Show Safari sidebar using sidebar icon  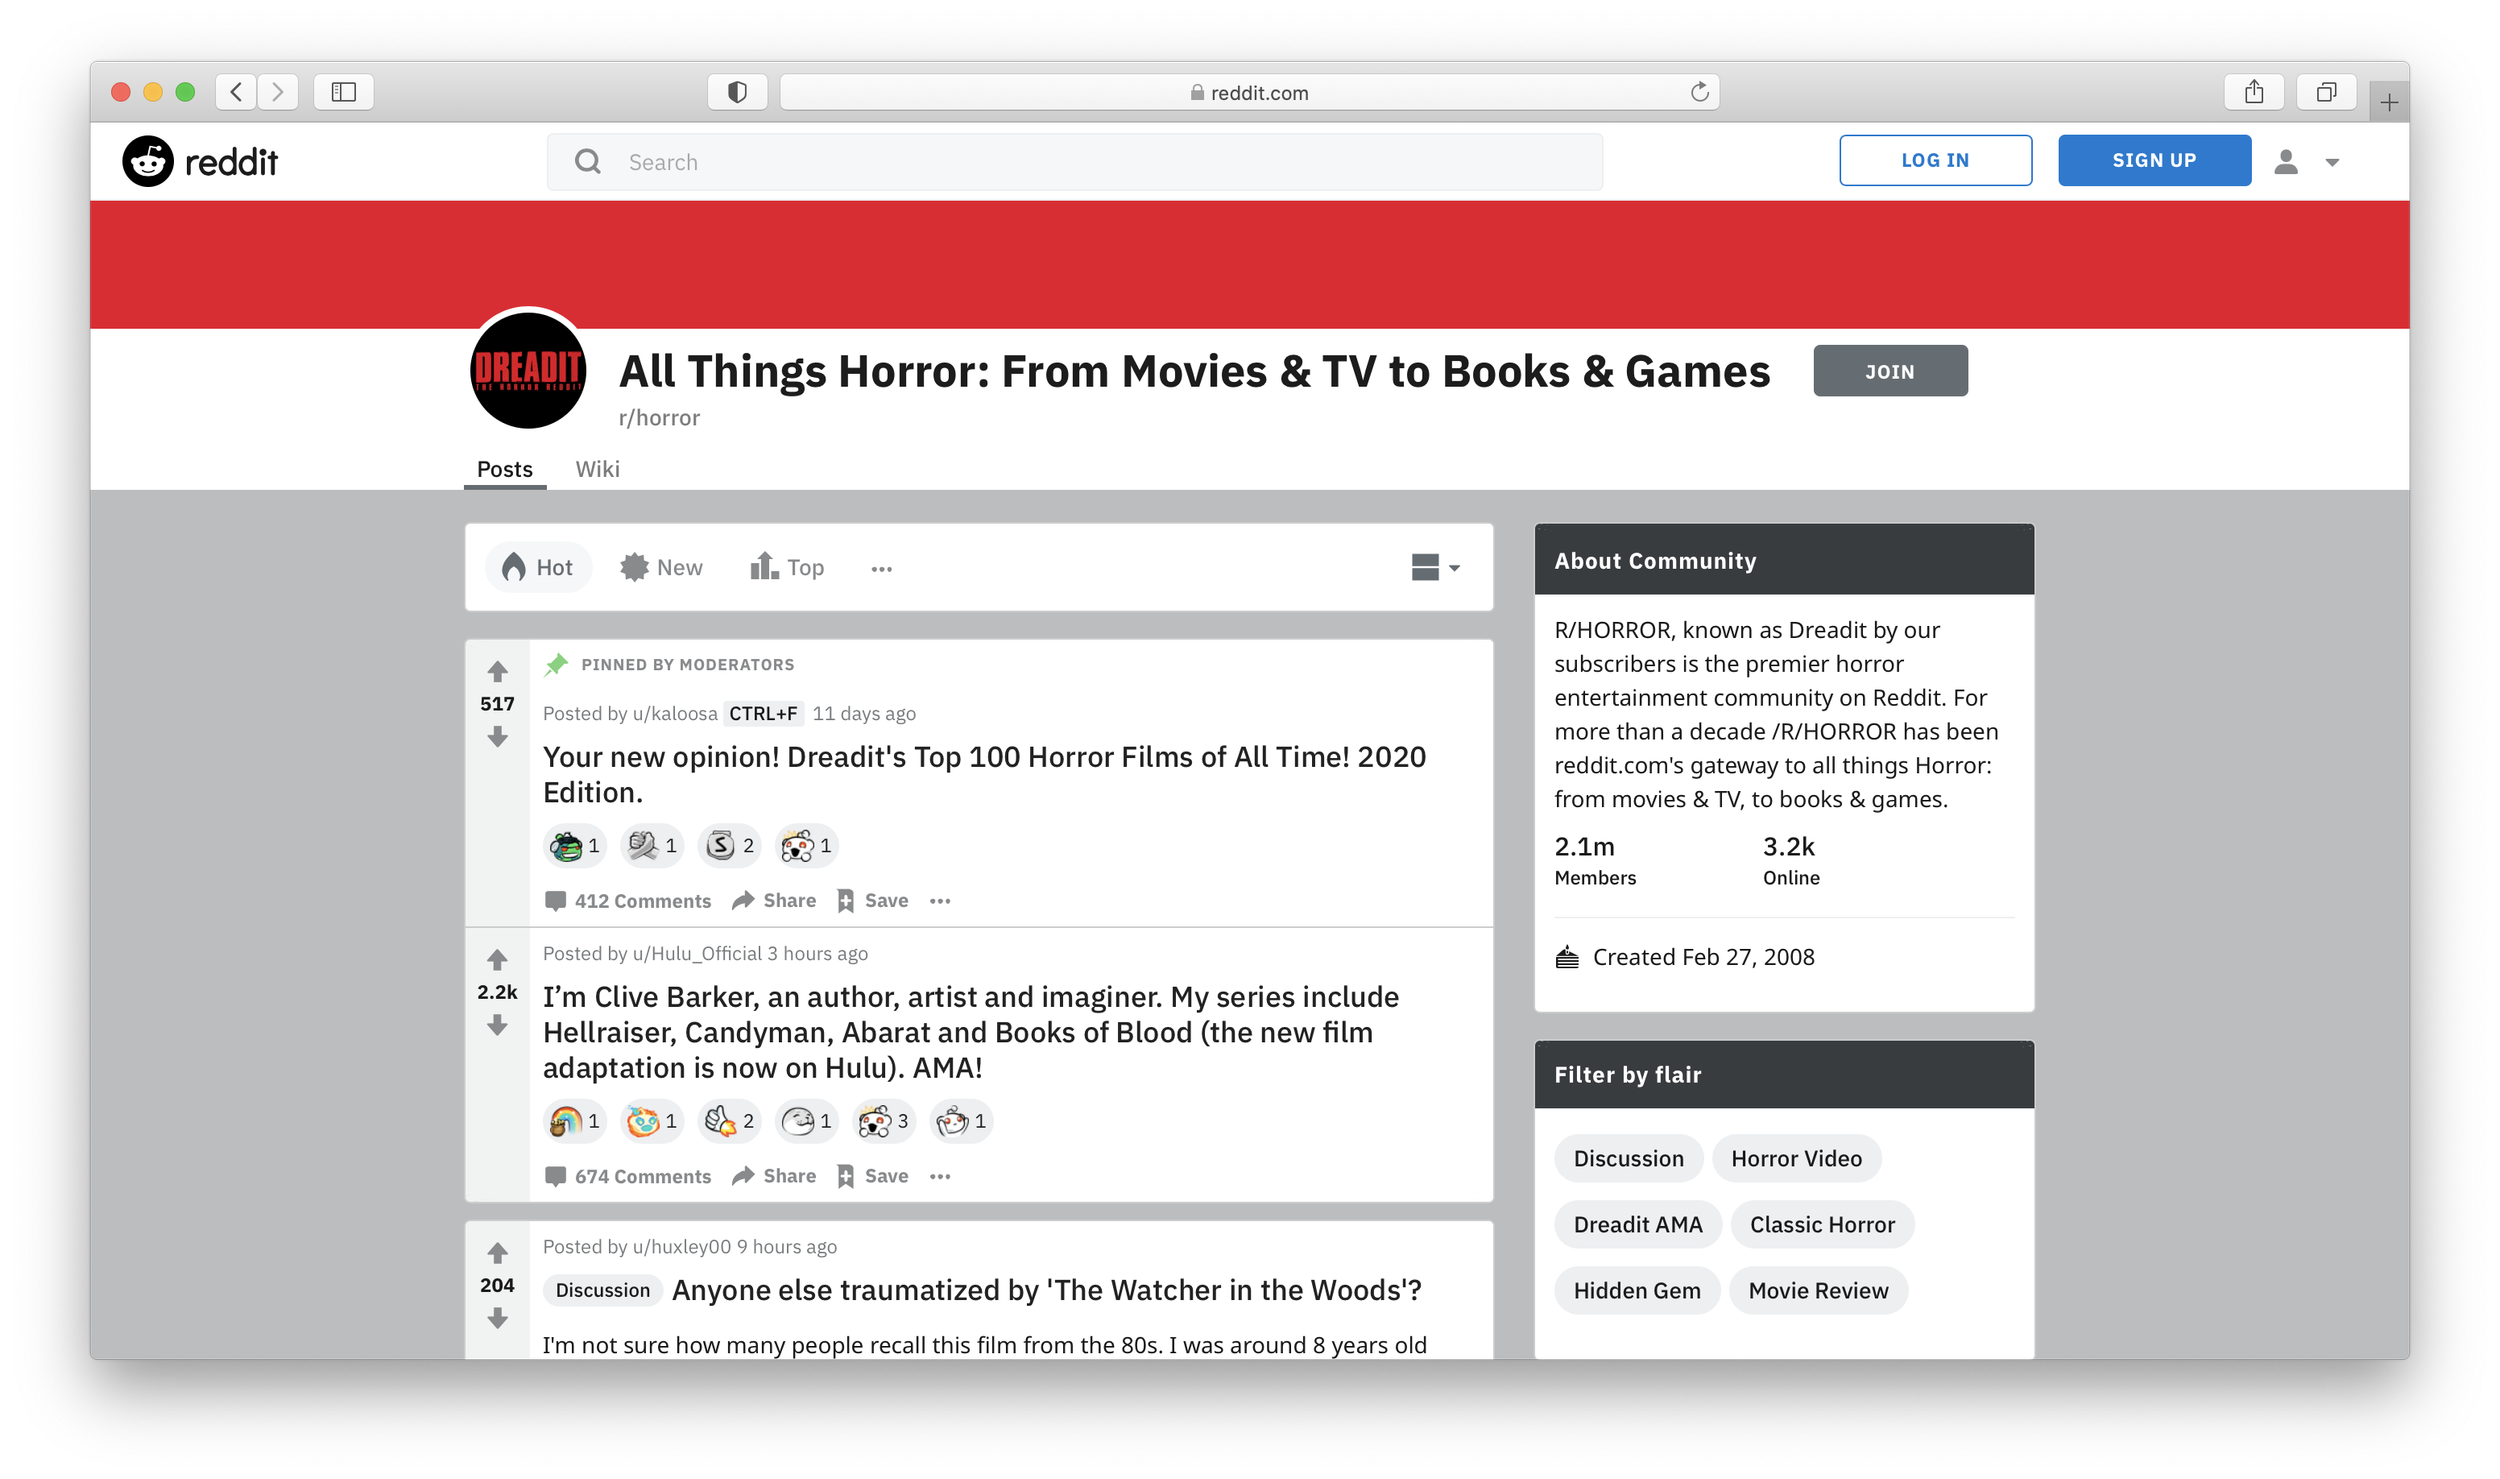point(343,92)
